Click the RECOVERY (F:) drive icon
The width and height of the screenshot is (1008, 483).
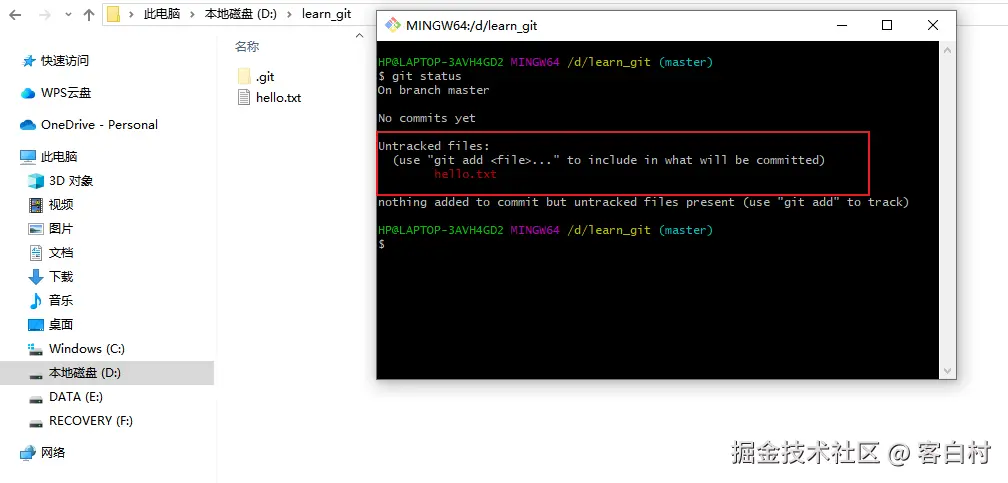coord(36,422)
